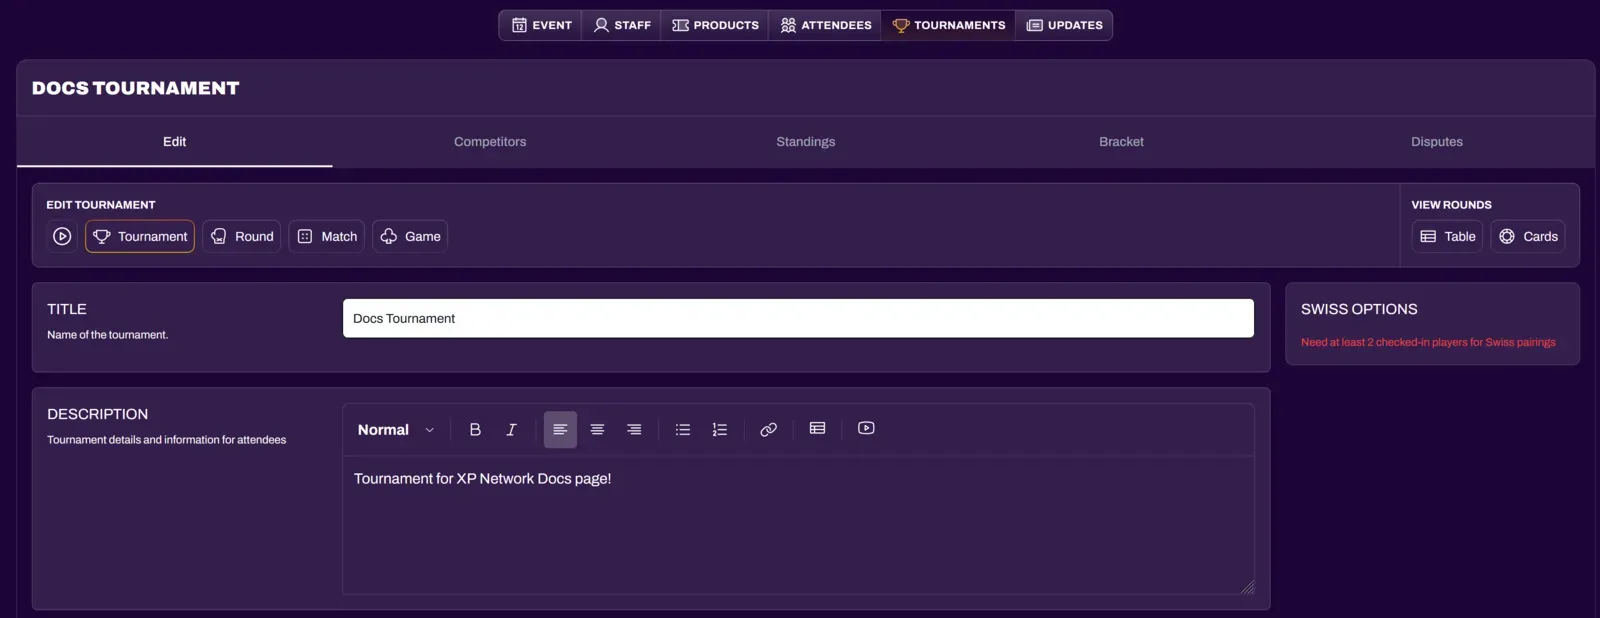Click the tournament title input field

(x=798, y=319)
